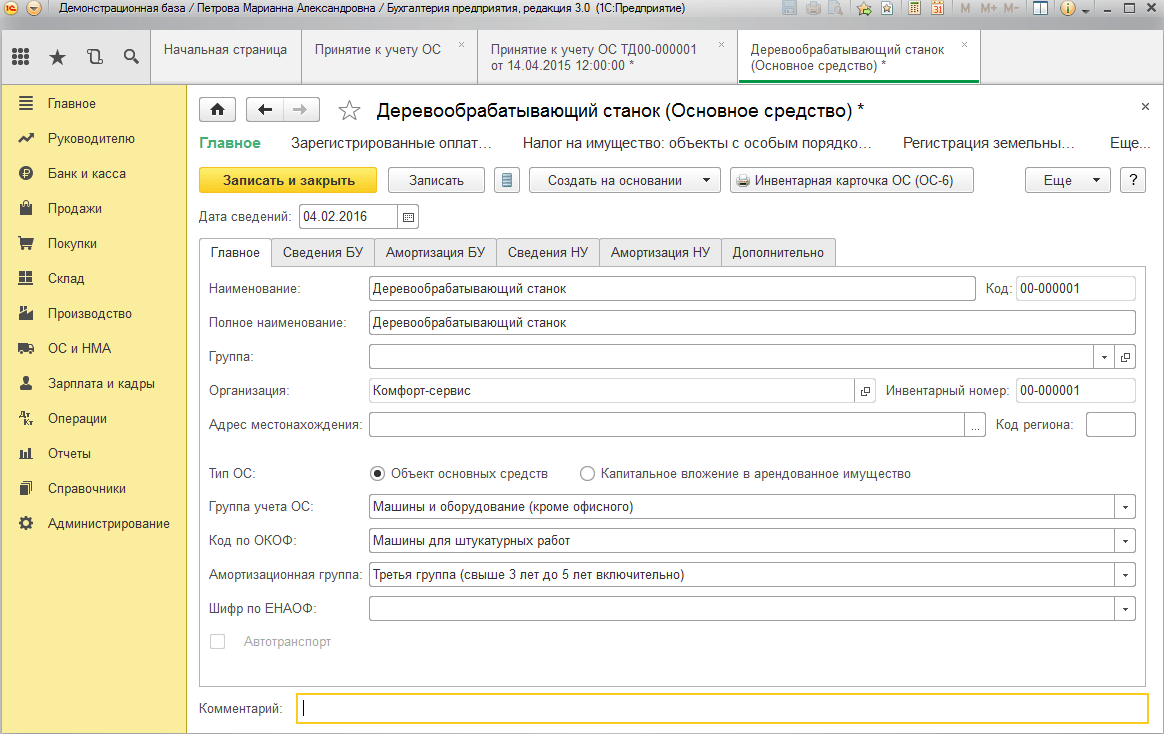Select Капитальное вложение в арендованное имущество option
Image resolution: width=1164 pixels, height=734 pixels.
[x=587, y=474]
